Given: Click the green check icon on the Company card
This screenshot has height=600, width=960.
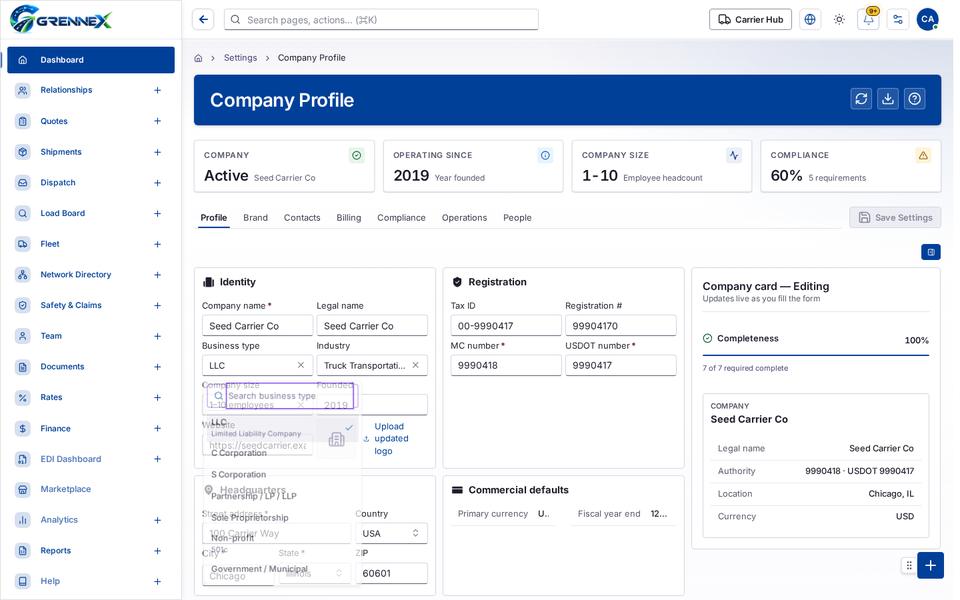Looking at the screenshot, I should click(356, 156).
